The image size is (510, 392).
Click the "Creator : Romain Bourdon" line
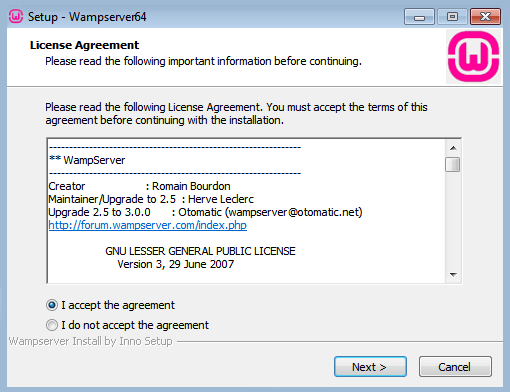[139, 186]
